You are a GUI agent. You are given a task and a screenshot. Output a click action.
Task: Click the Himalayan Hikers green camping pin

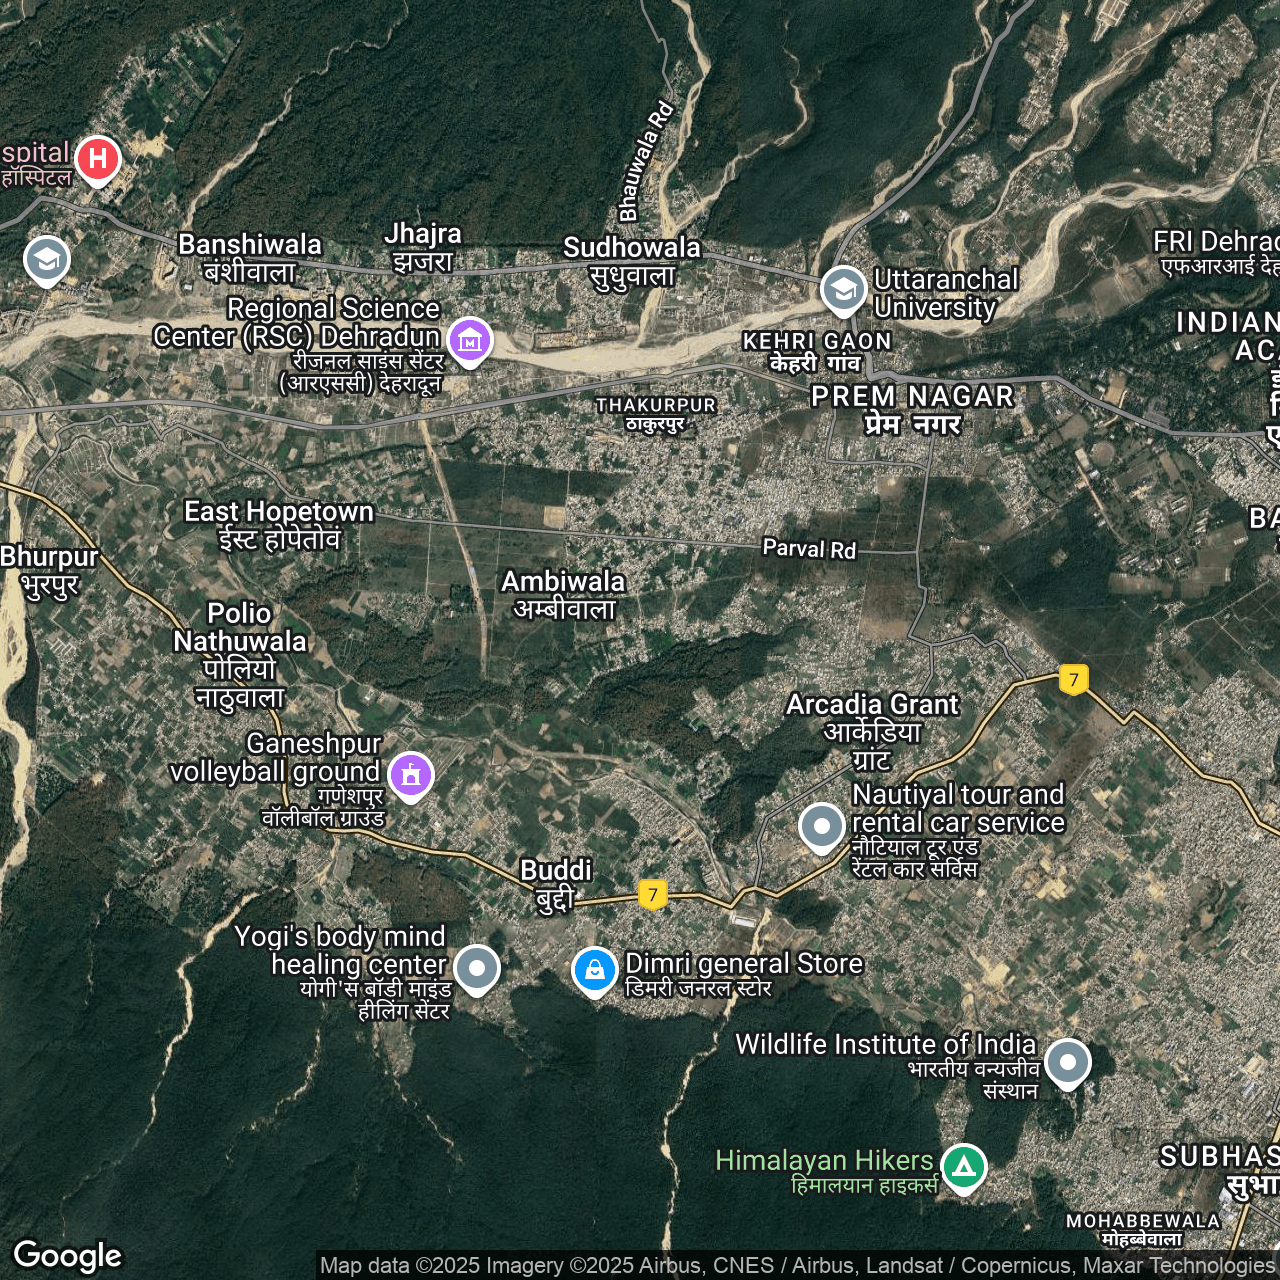click(x=963, y=1166)
